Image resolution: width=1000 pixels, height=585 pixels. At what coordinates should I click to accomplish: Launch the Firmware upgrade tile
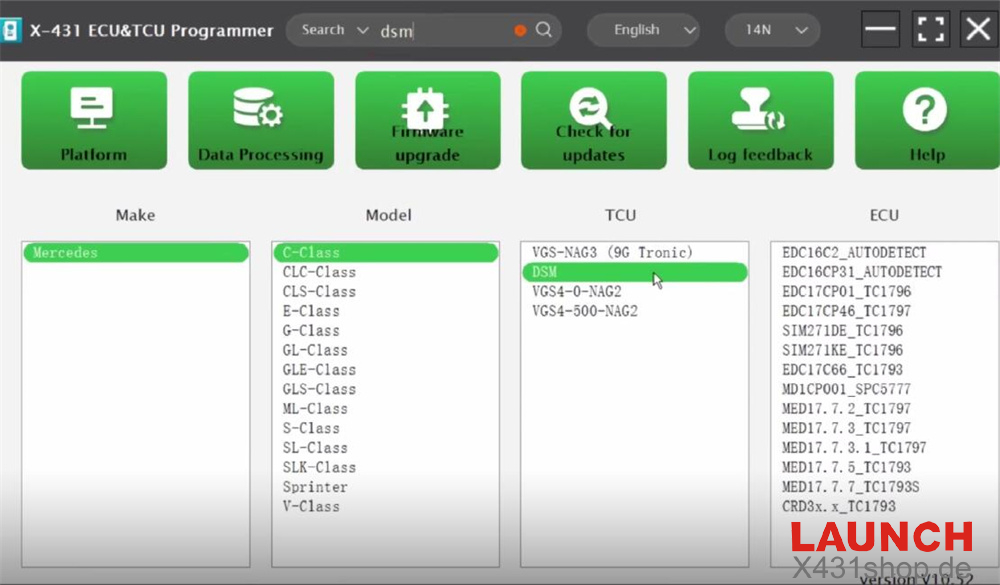coord(427,120)
